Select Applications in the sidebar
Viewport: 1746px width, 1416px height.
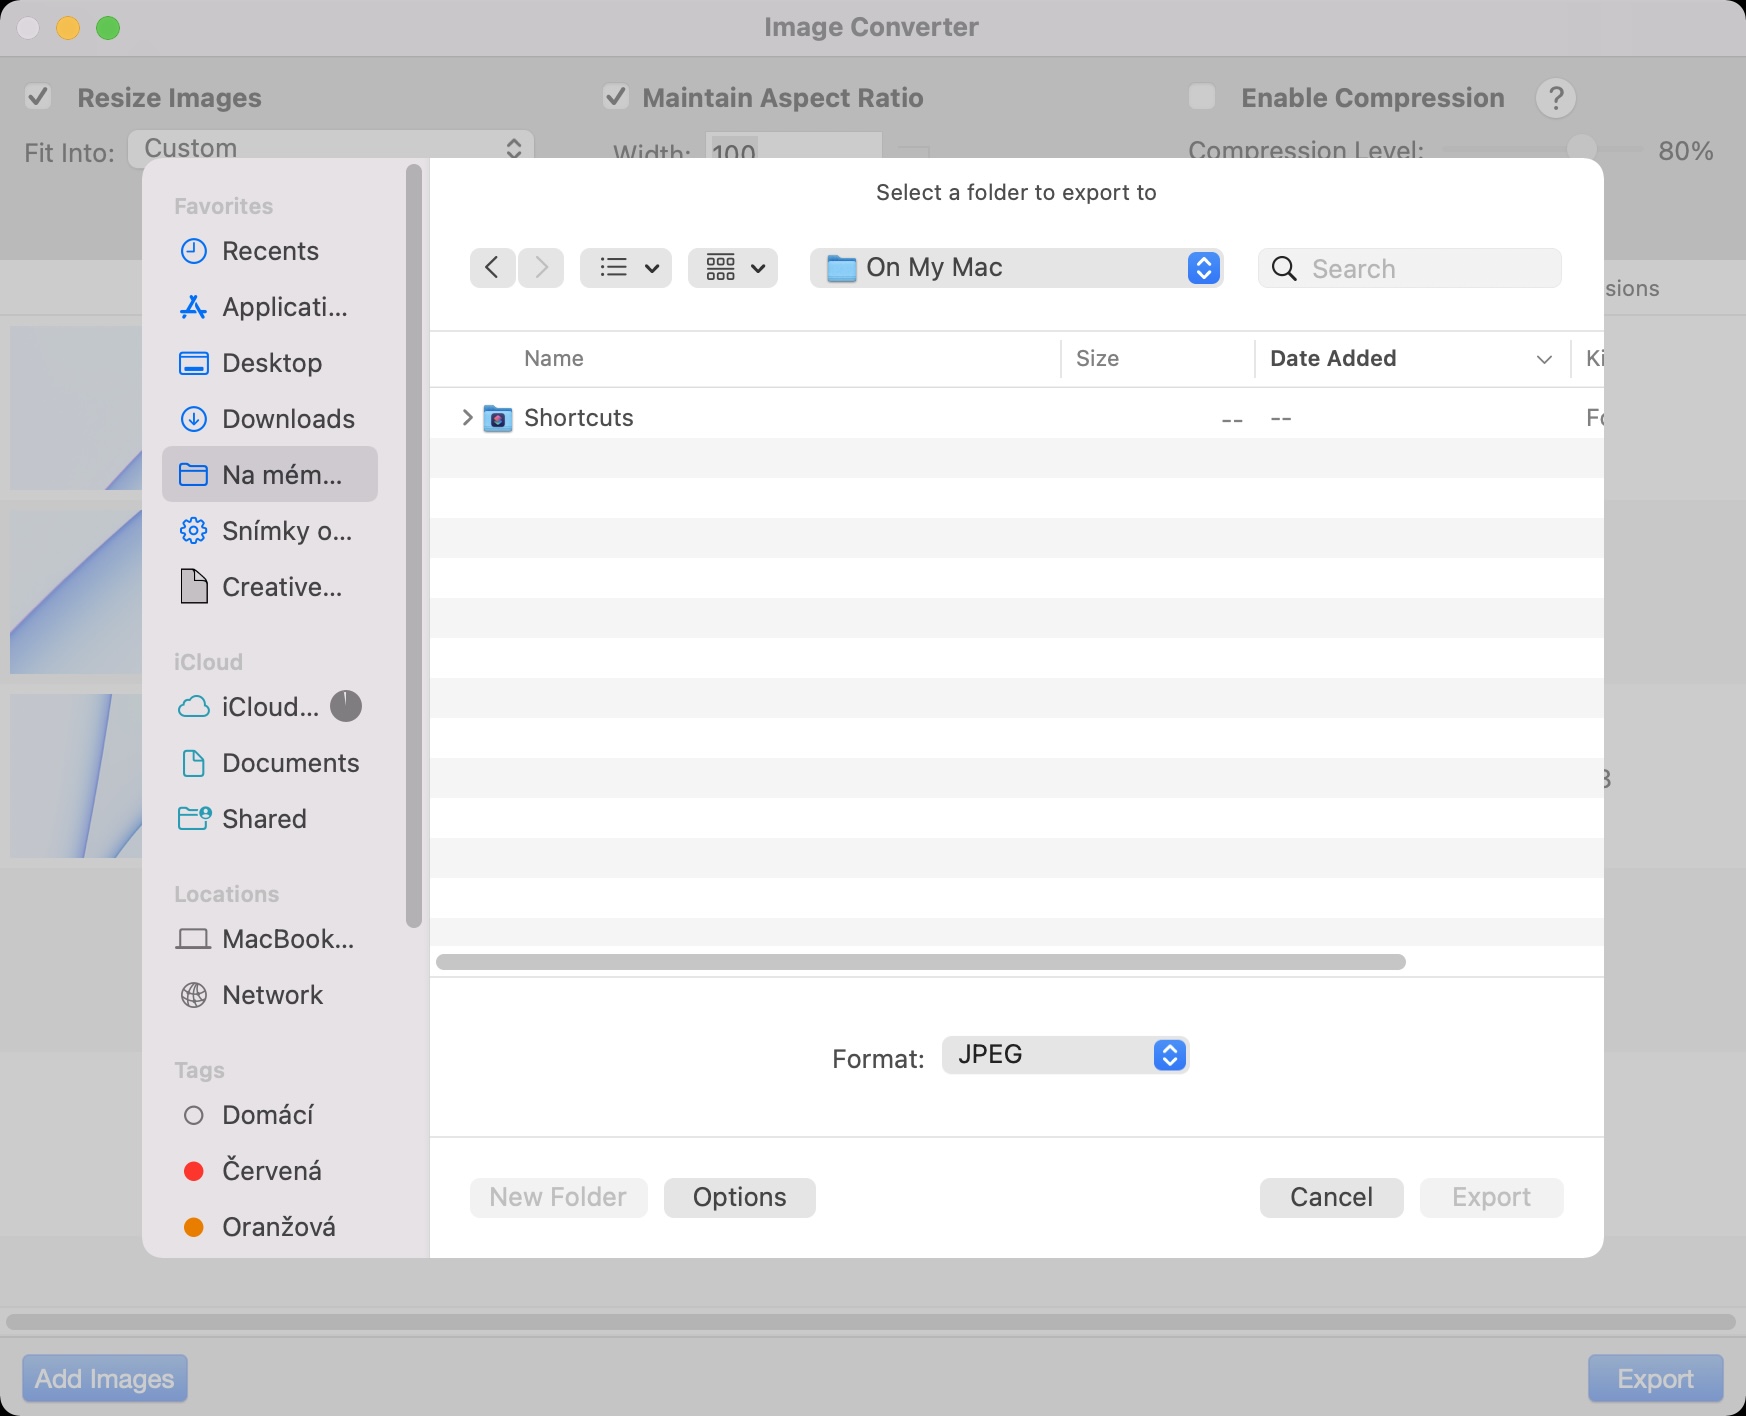[283, 307]
